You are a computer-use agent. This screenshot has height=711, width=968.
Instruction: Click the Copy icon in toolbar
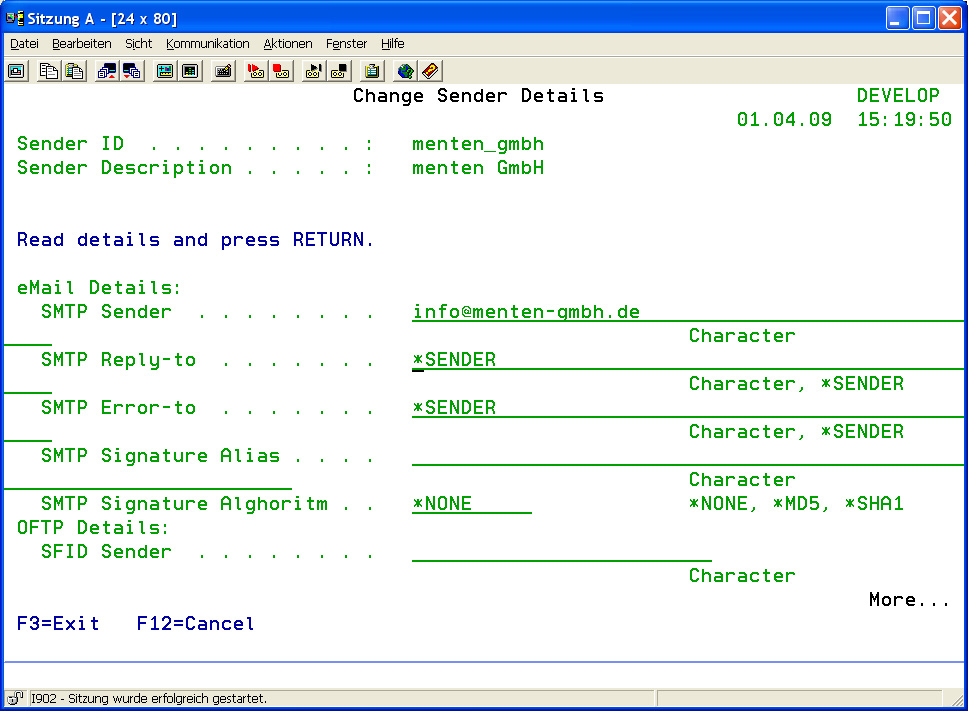(48, 71)
